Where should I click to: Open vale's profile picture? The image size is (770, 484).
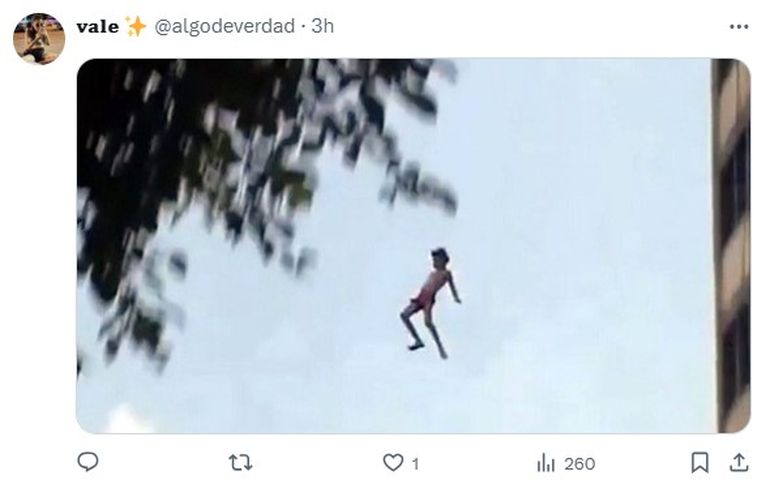pos(39,38)
